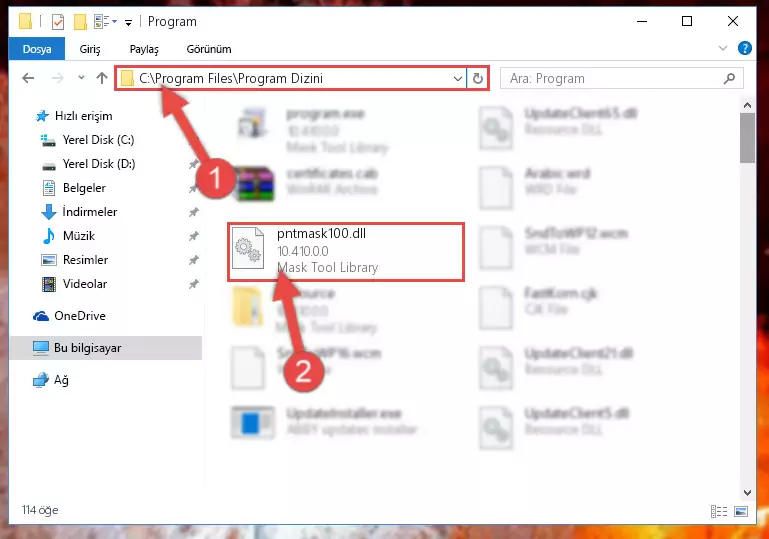769x539 pixels.
Task: Click the Properties checkmark icon in title bar
Action: (x=58, y=22)
